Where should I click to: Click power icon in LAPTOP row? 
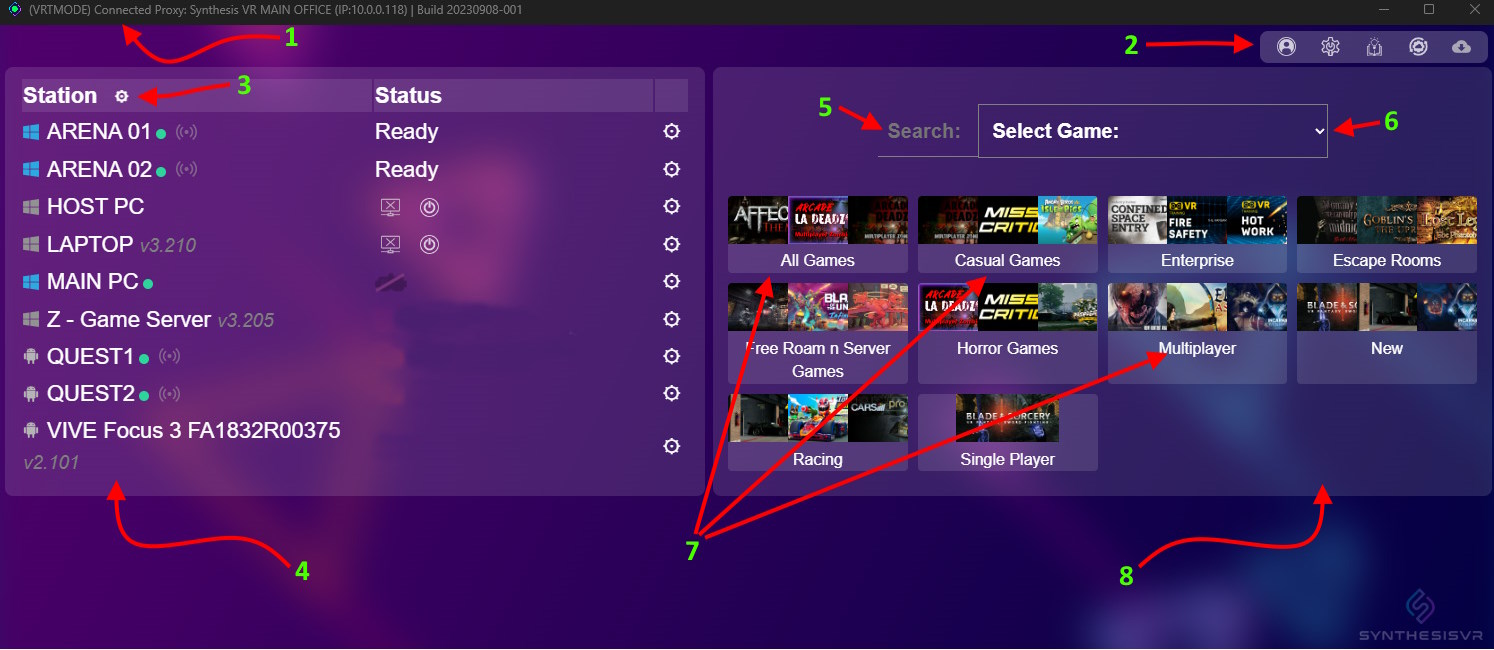point(429,245)
